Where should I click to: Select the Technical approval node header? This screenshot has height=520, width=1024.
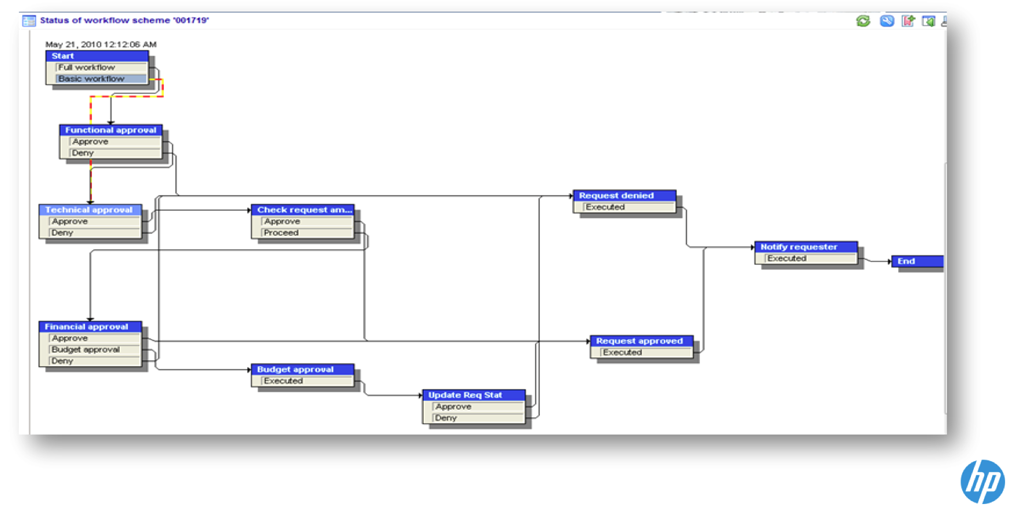[90, 210]
